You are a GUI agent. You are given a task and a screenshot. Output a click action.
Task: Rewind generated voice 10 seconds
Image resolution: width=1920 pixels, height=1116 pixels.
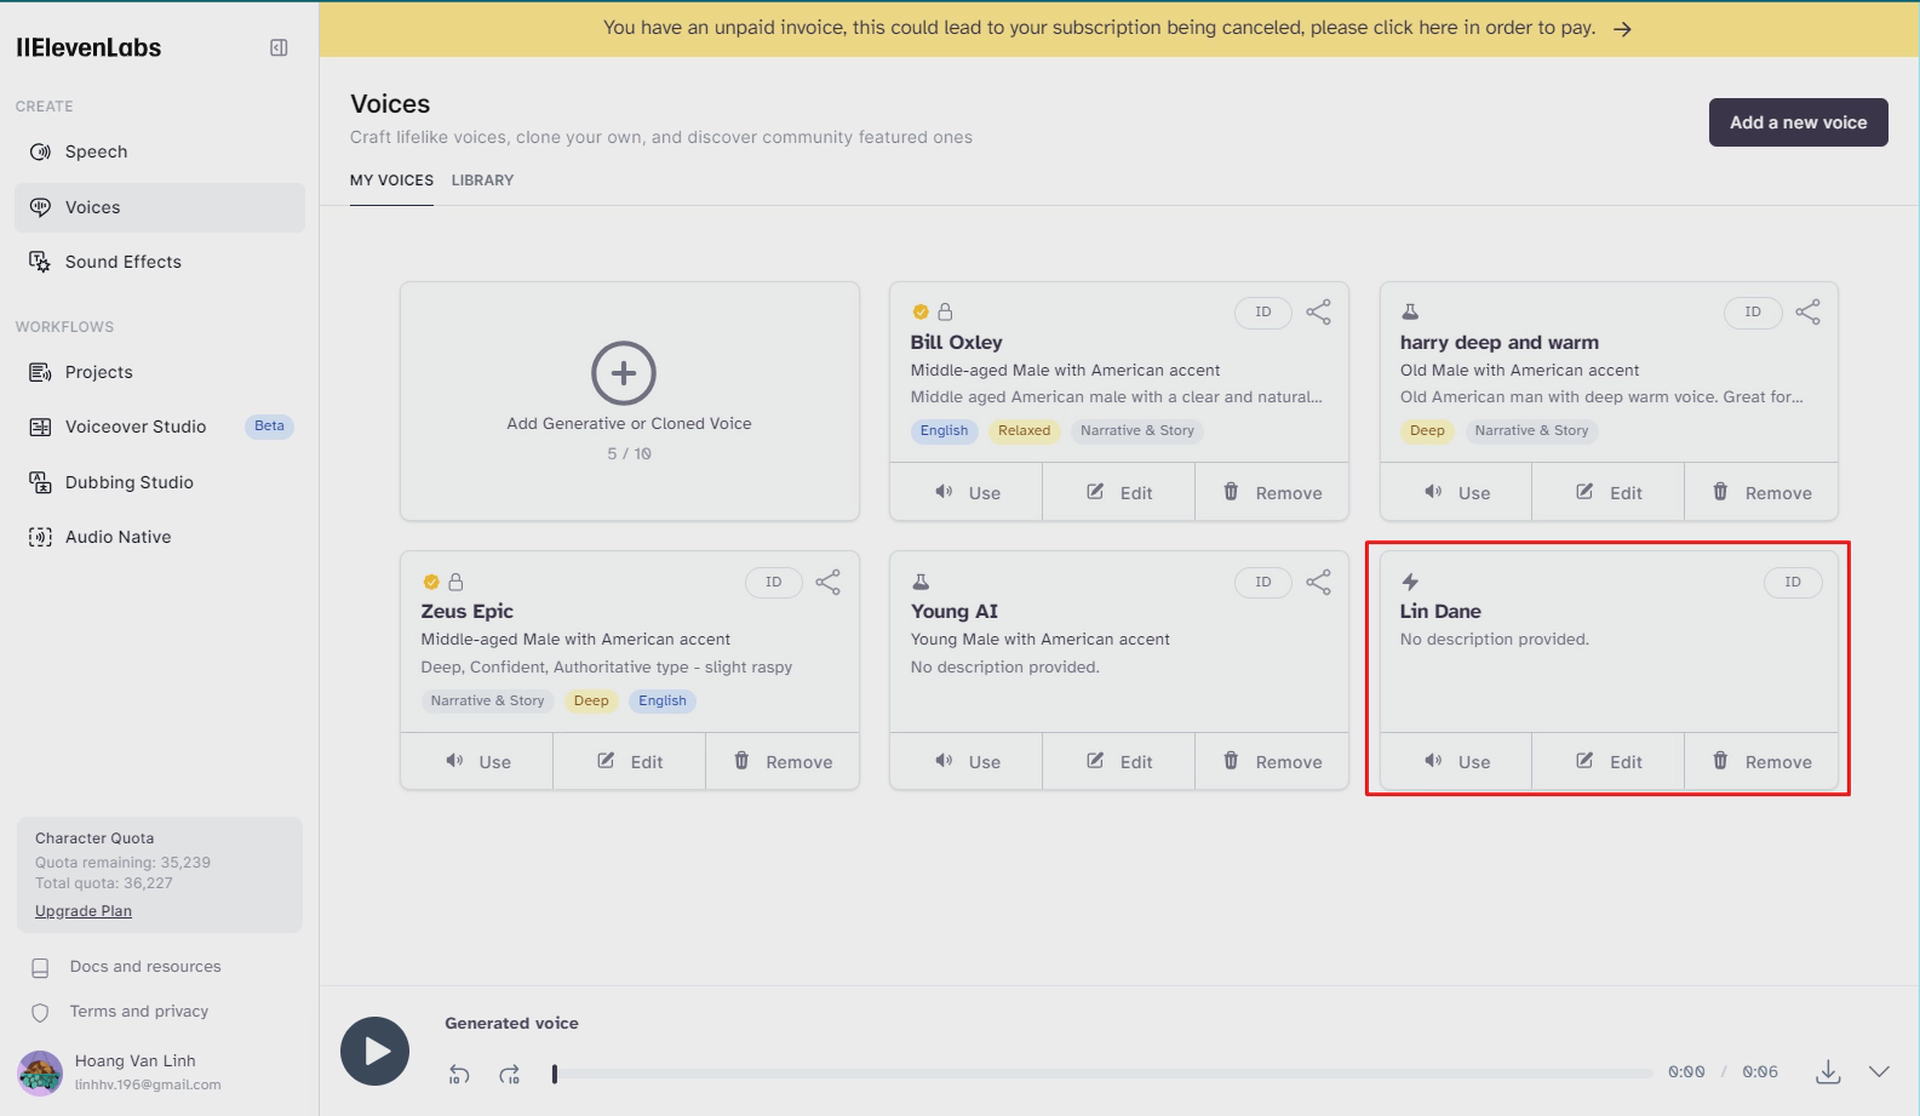459,1074
